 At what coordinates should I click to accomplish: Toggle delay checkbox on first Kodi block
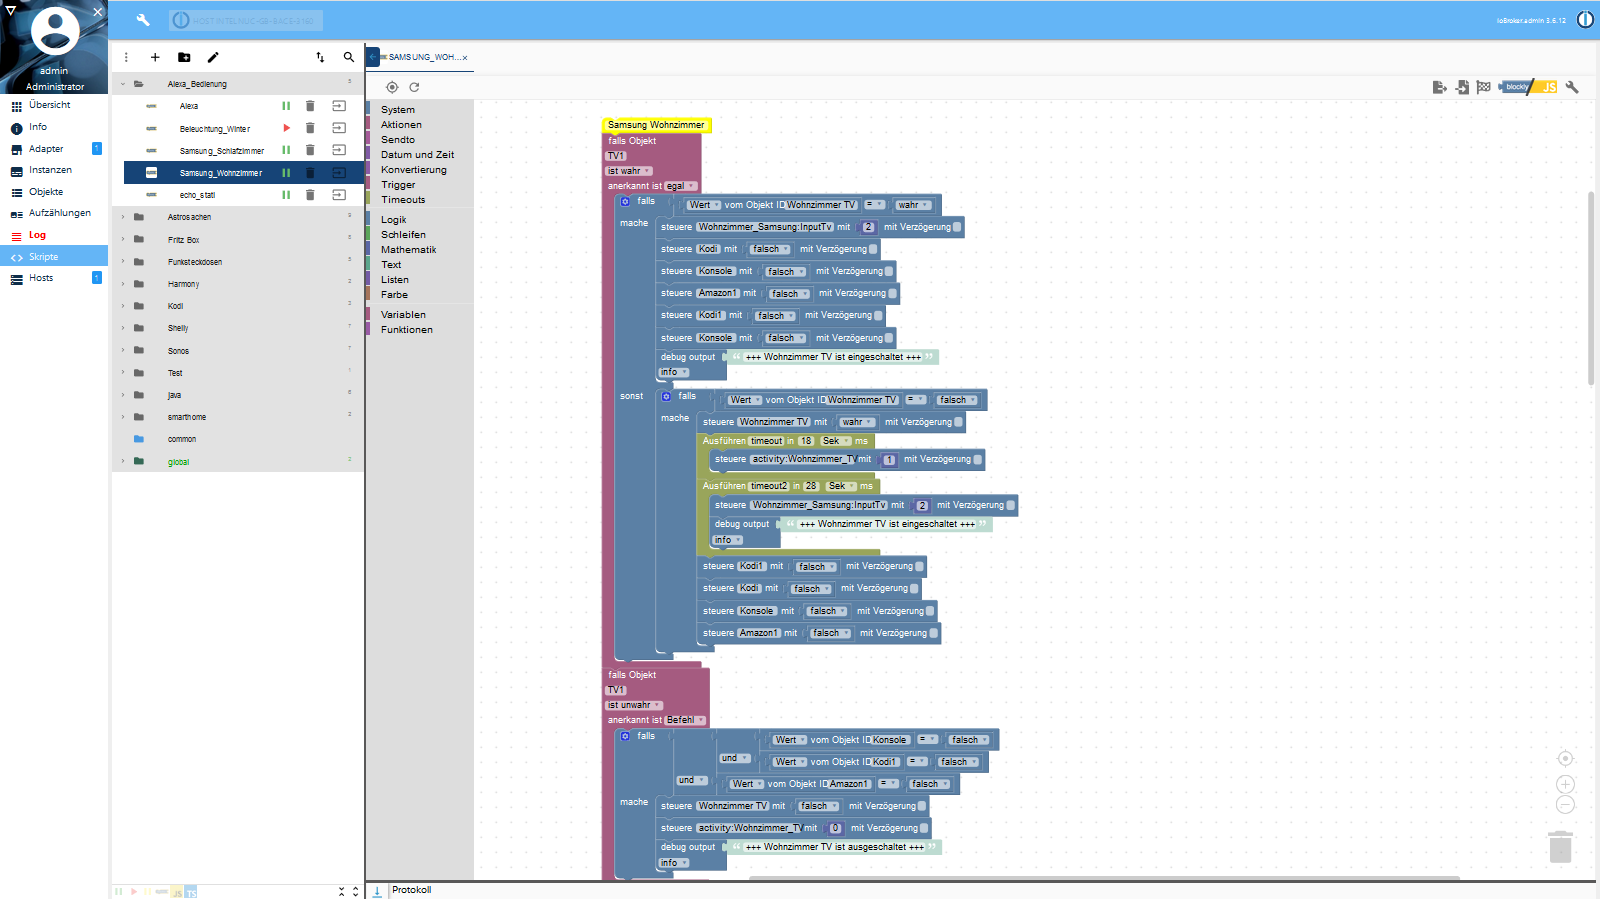(873, 249)
